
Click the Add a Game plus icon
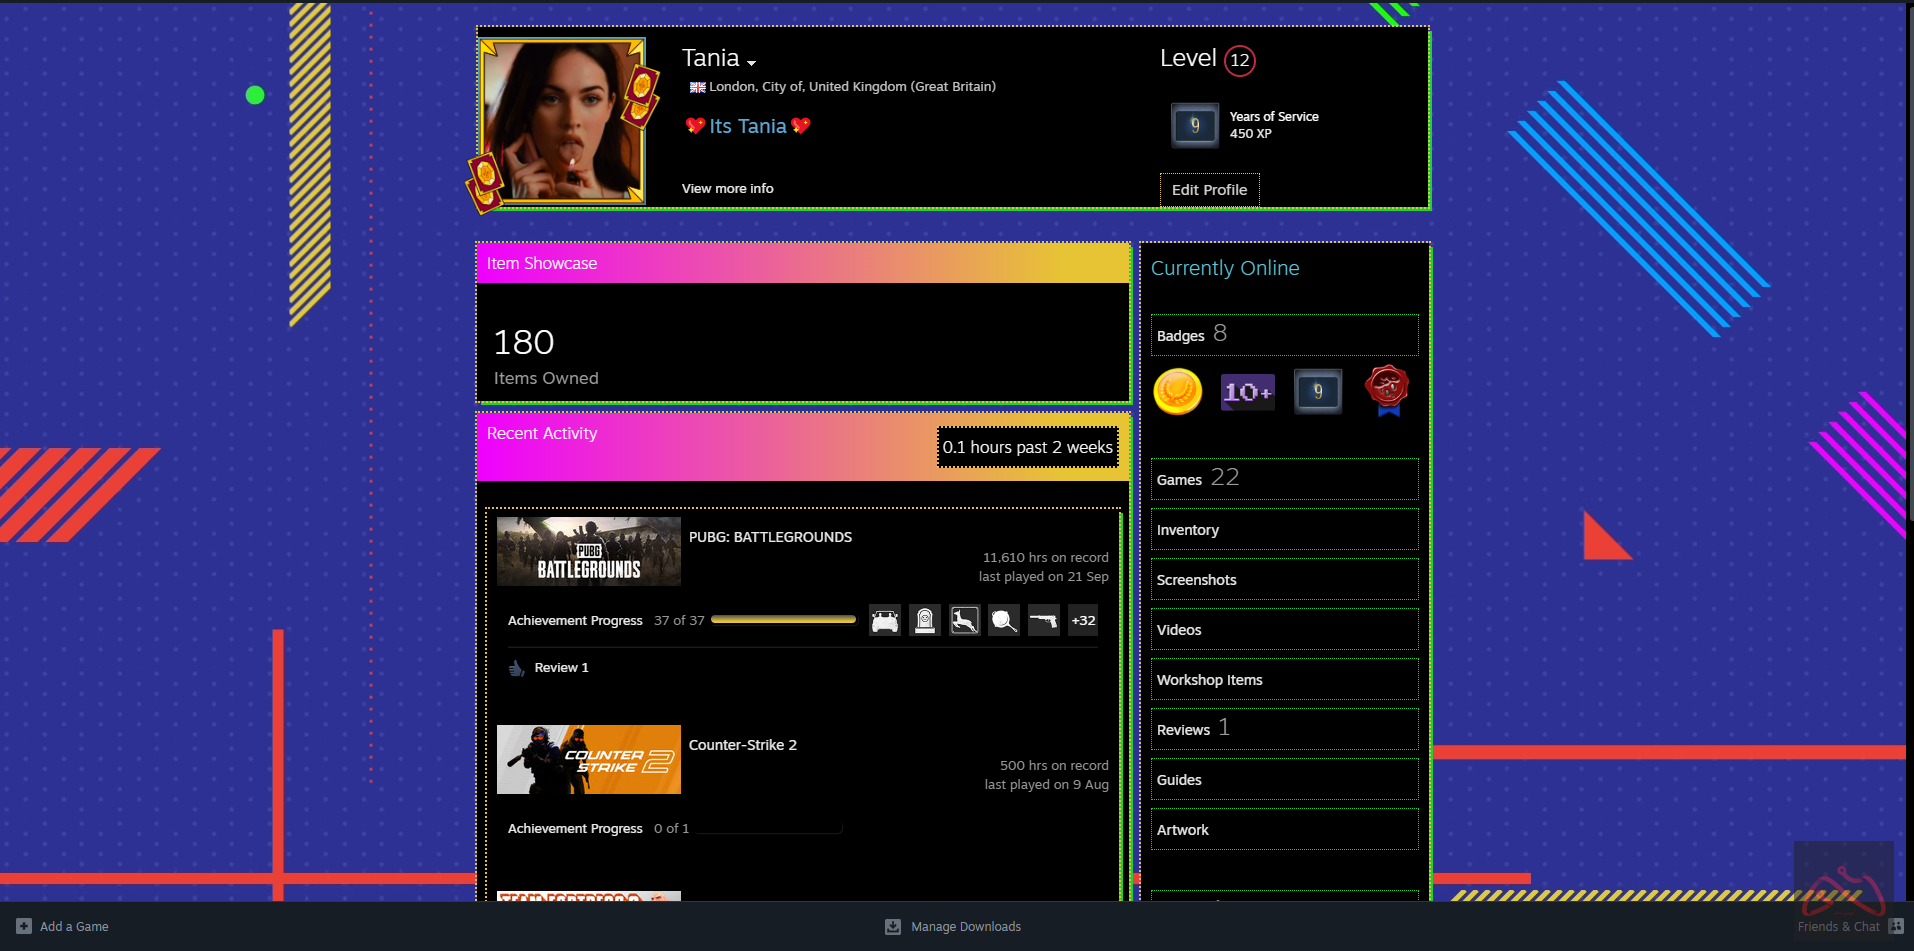24,926
